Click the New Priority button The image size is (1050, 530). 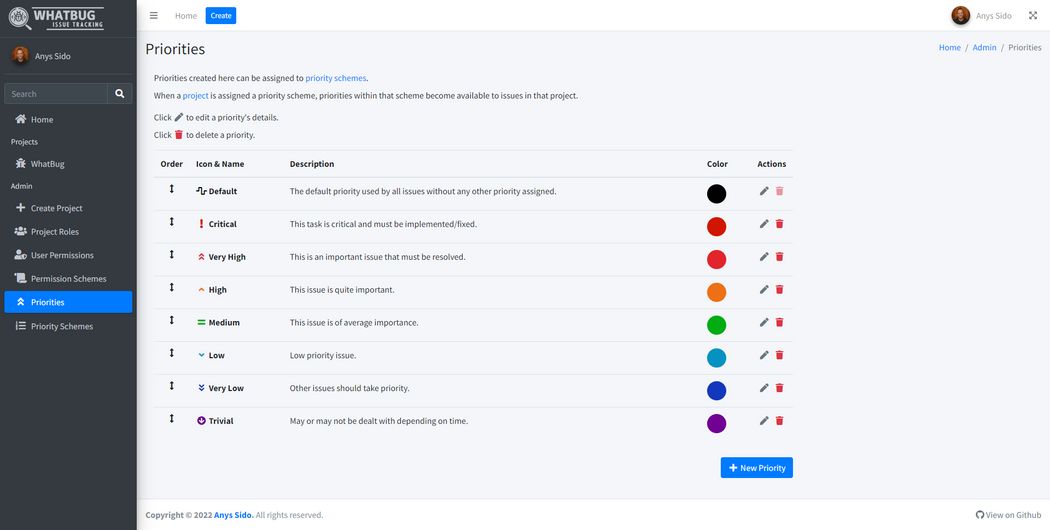pyautogui.click(x=756, y=468)
